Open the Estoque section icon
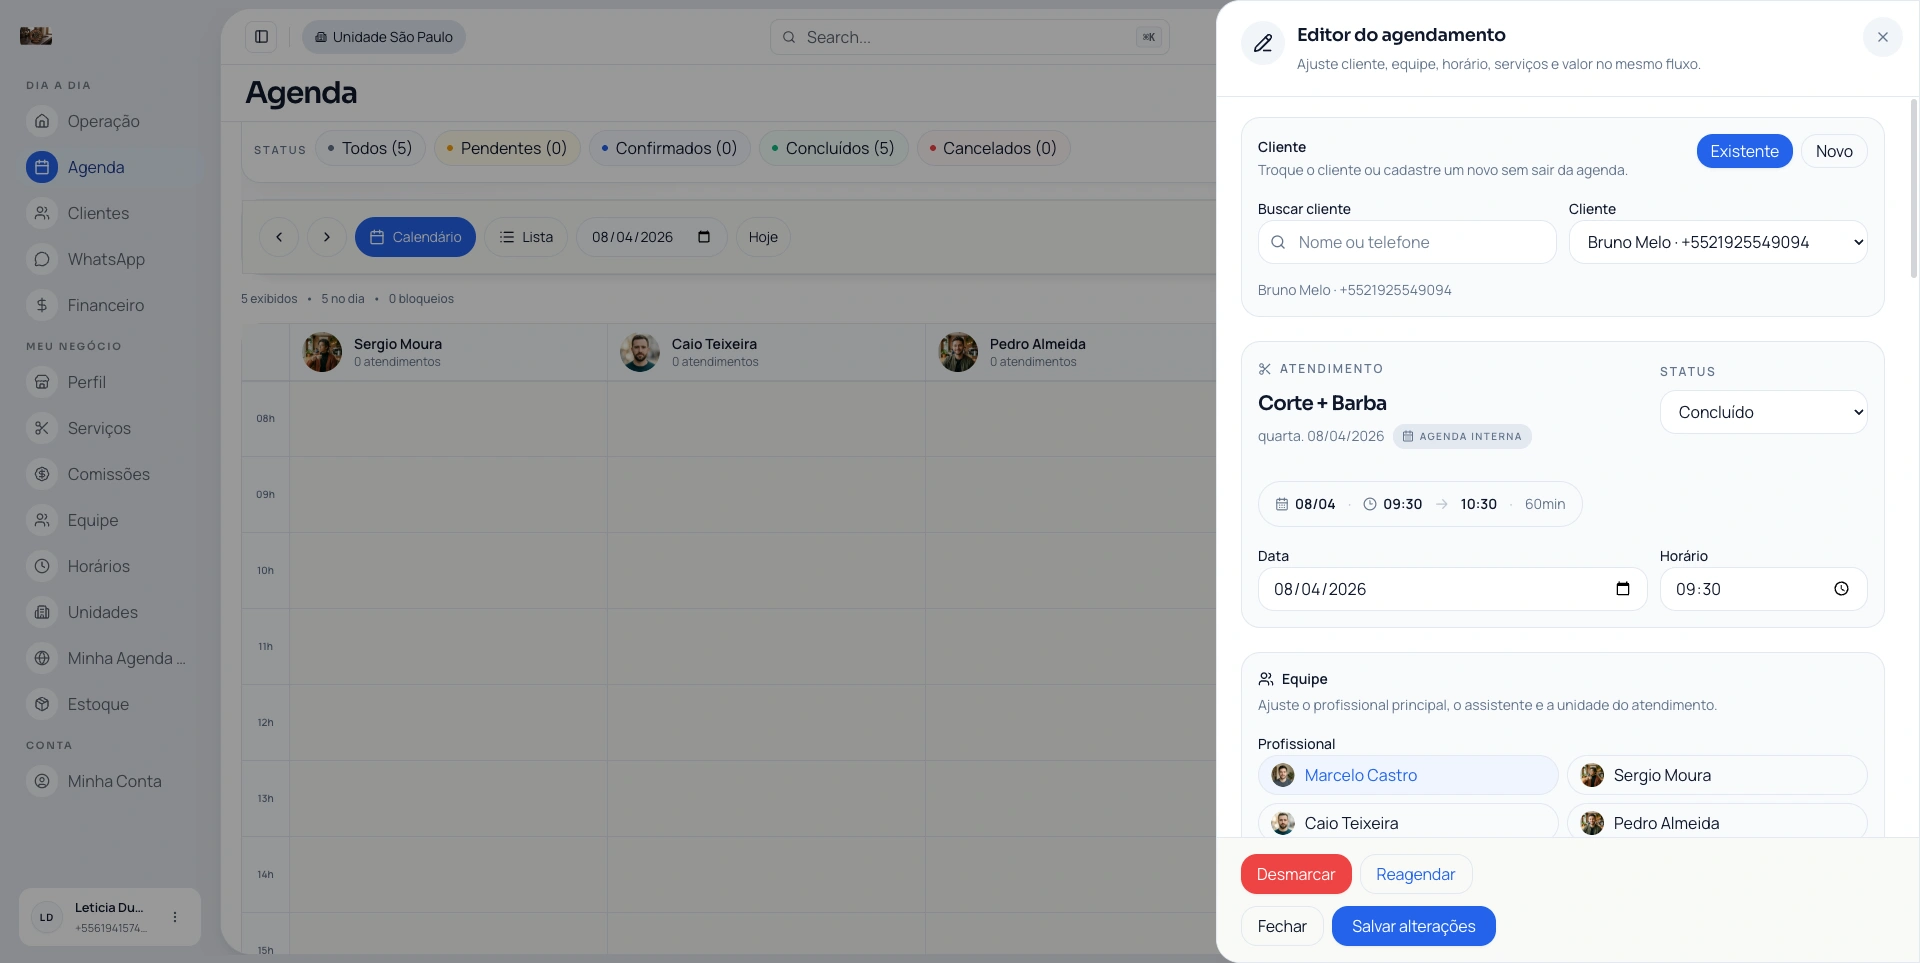The width and height of the screenshot is (1920, 963). [41, 704]
